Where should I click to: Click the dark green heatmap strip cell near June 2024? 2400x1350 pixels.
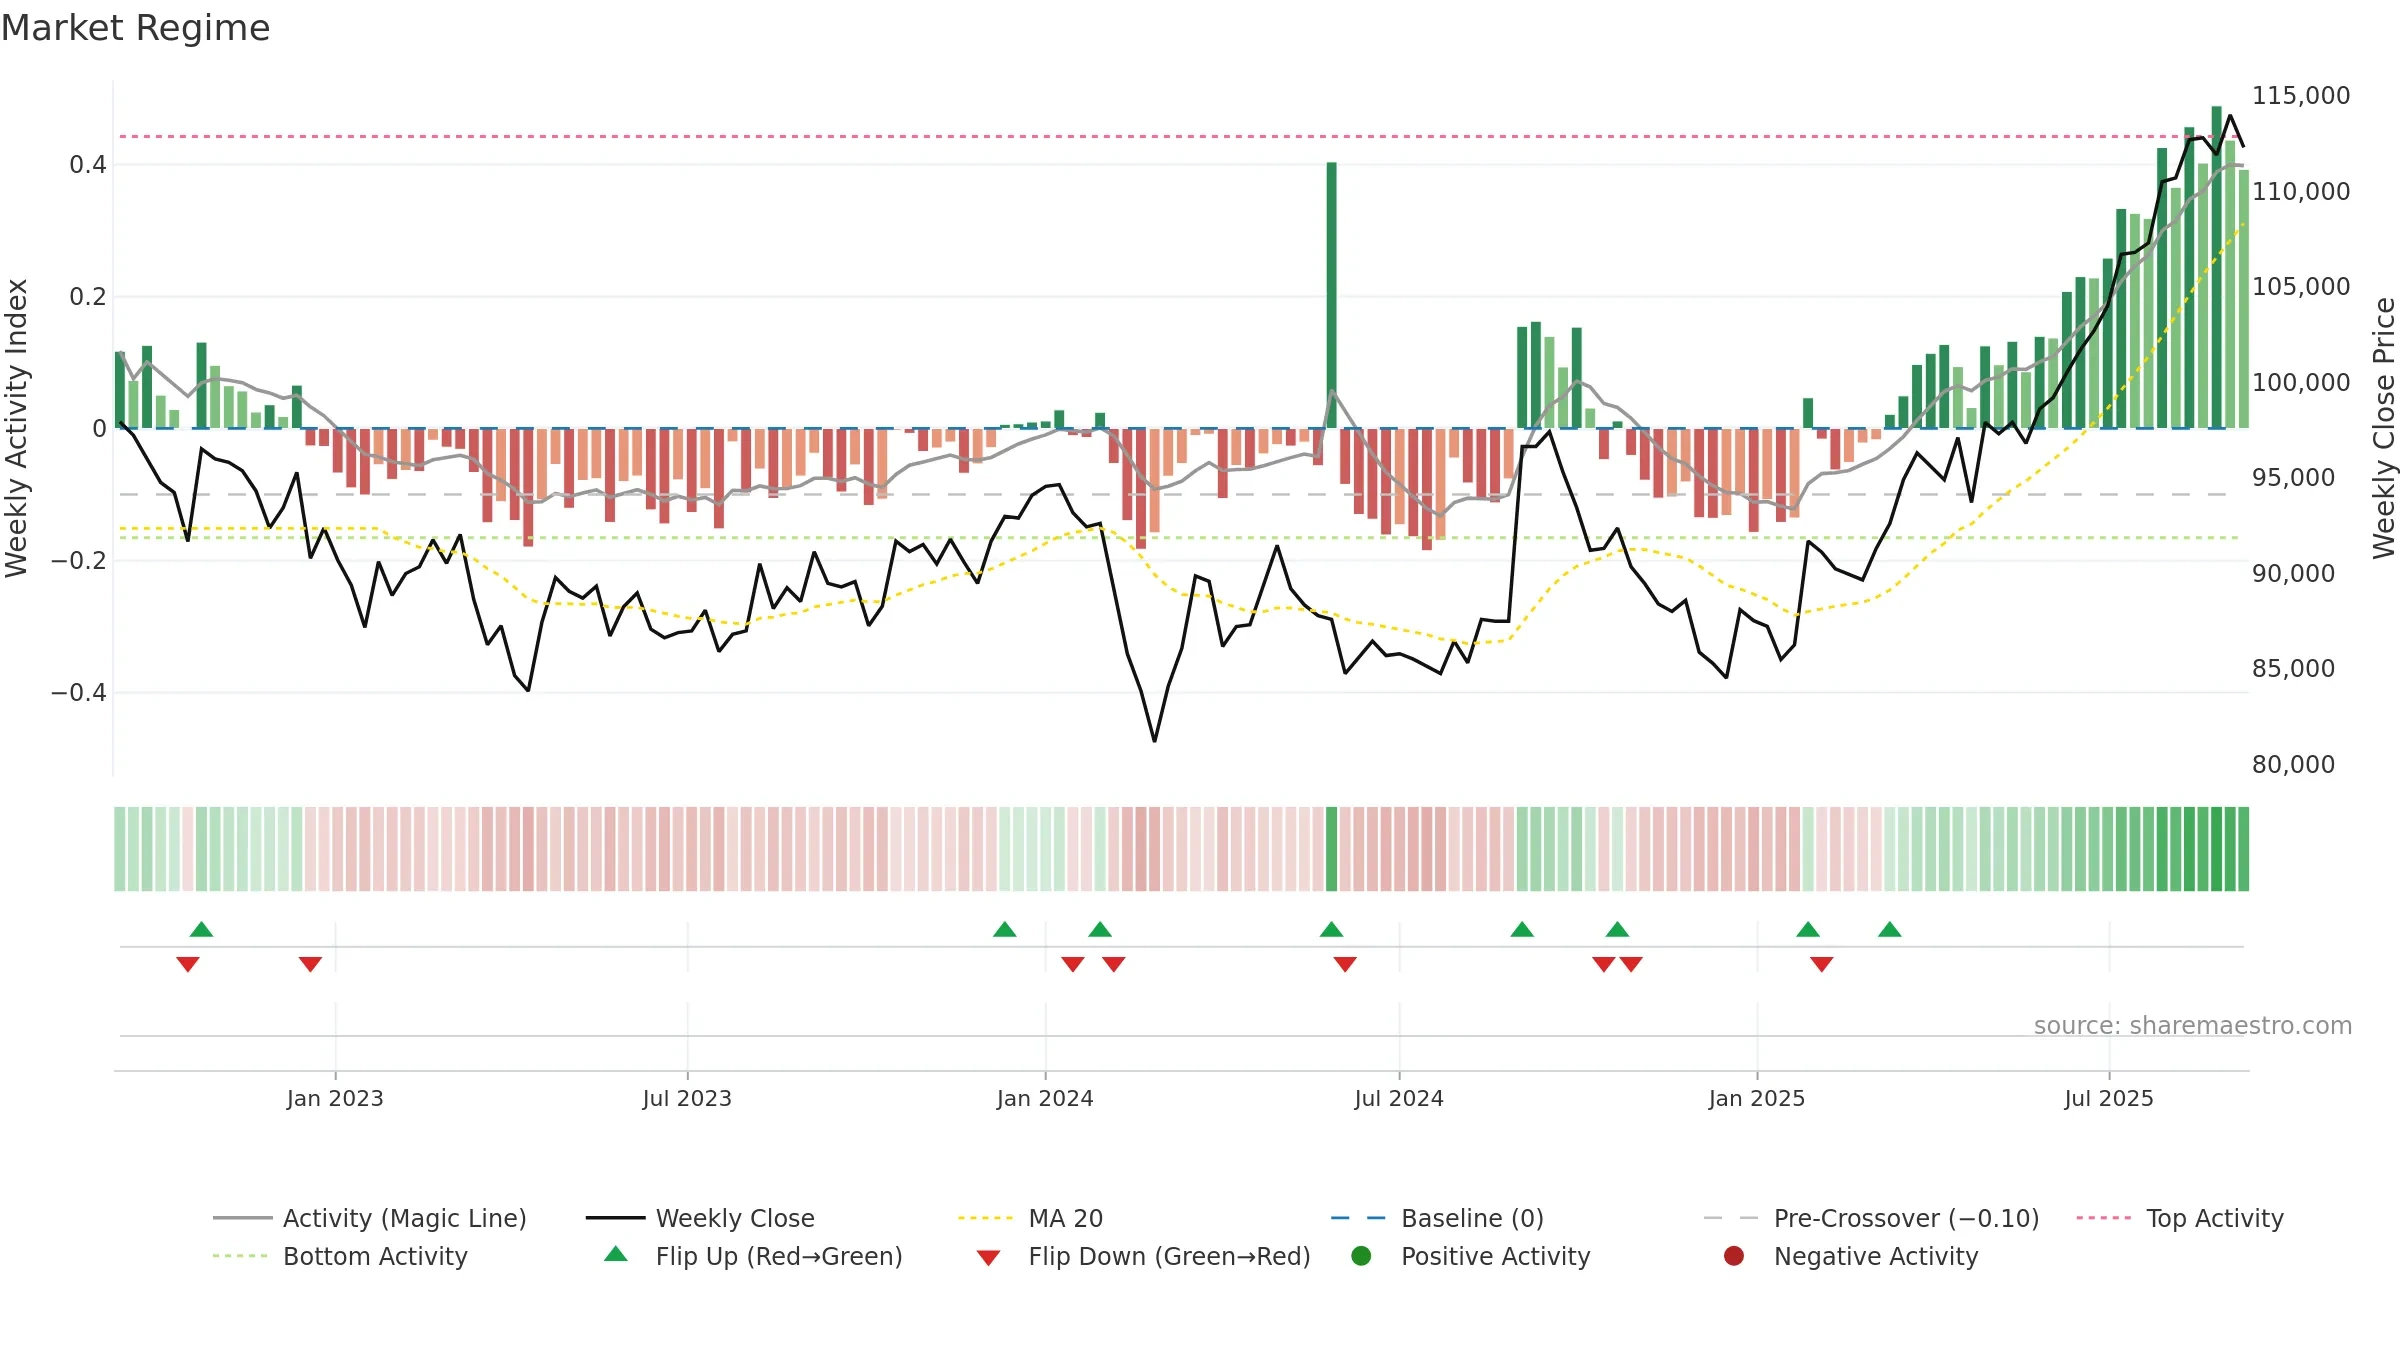(1332, 849)
